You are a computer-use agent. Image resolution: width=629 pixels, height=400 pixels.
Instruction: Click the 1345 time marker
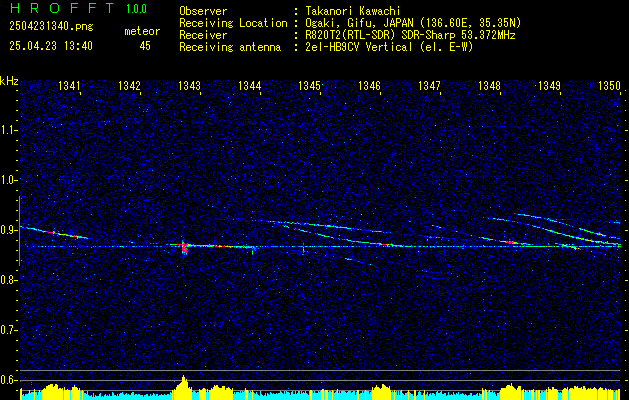(x=309, y=86)
